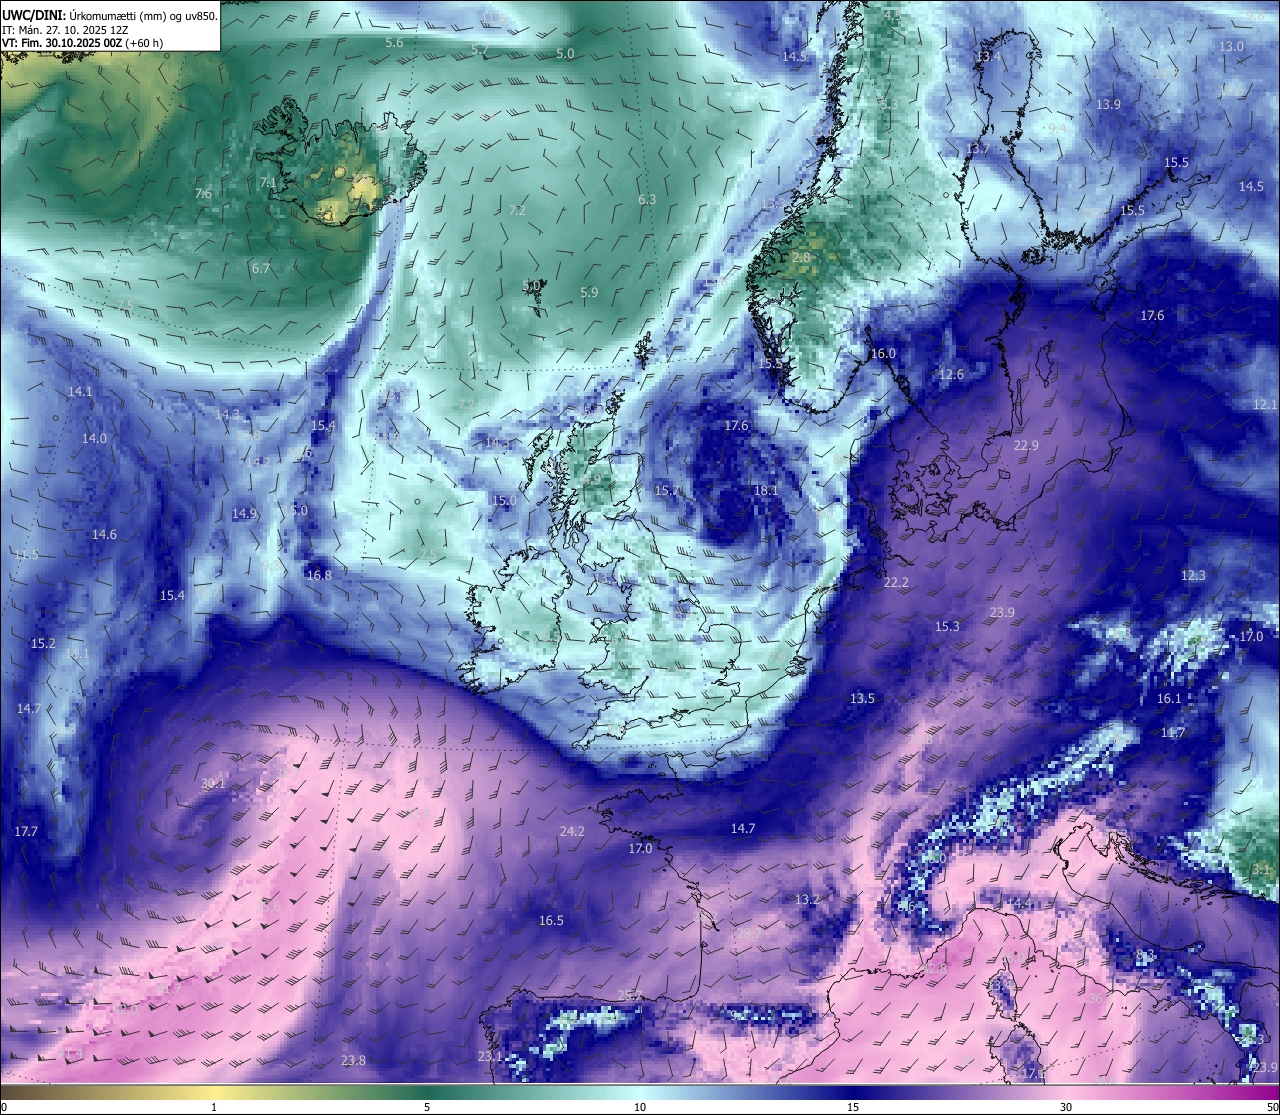Image resolution: width=1280 pixels, height=1115 pixels.
Task: Click the 16.1 map value
Action: [1169, 698]
